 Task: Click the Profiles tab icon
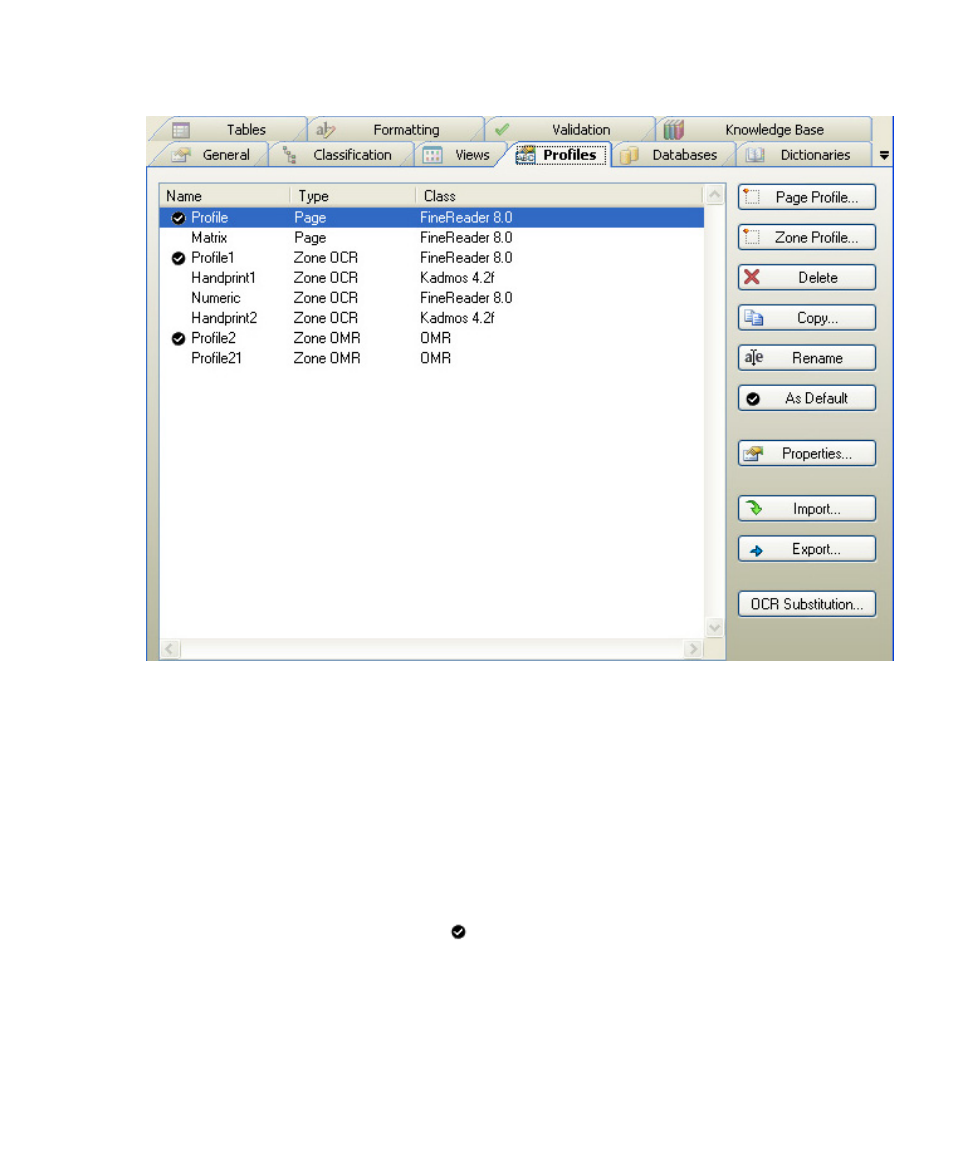pyautogui.click(x=525, y=154)
